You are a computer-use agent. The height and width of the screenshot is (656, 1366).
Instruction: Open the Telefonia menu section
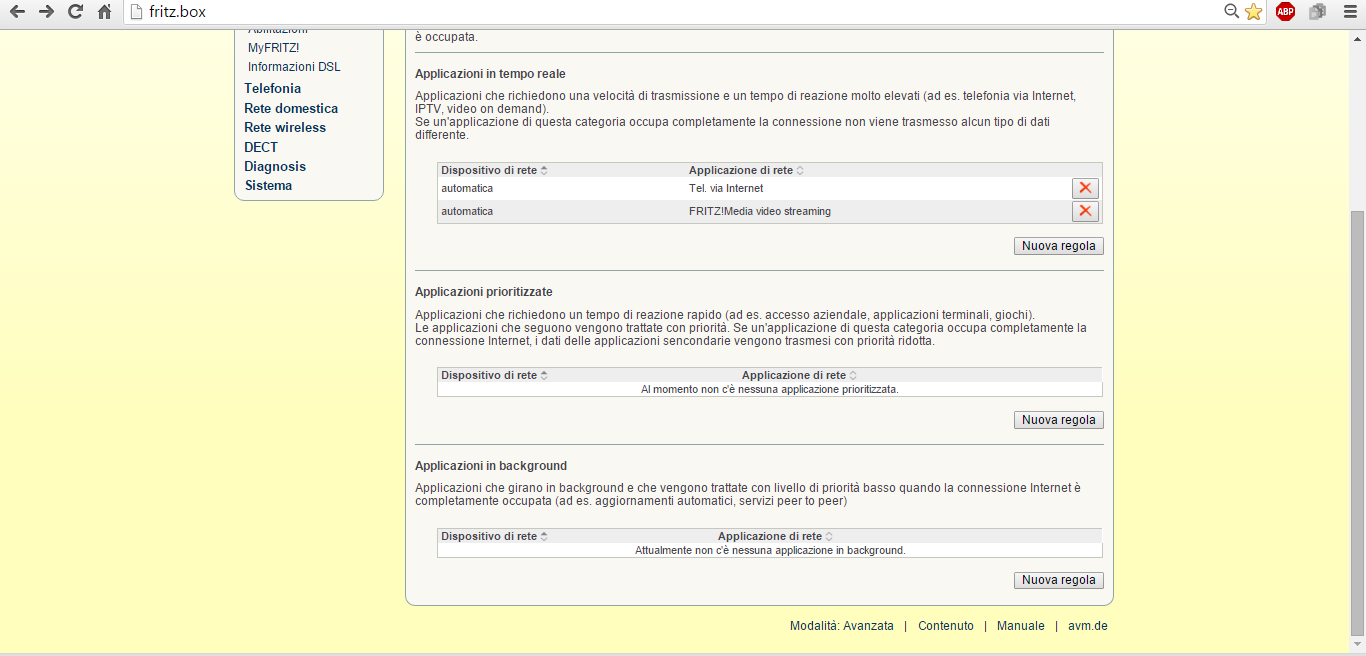pos(272,88)
